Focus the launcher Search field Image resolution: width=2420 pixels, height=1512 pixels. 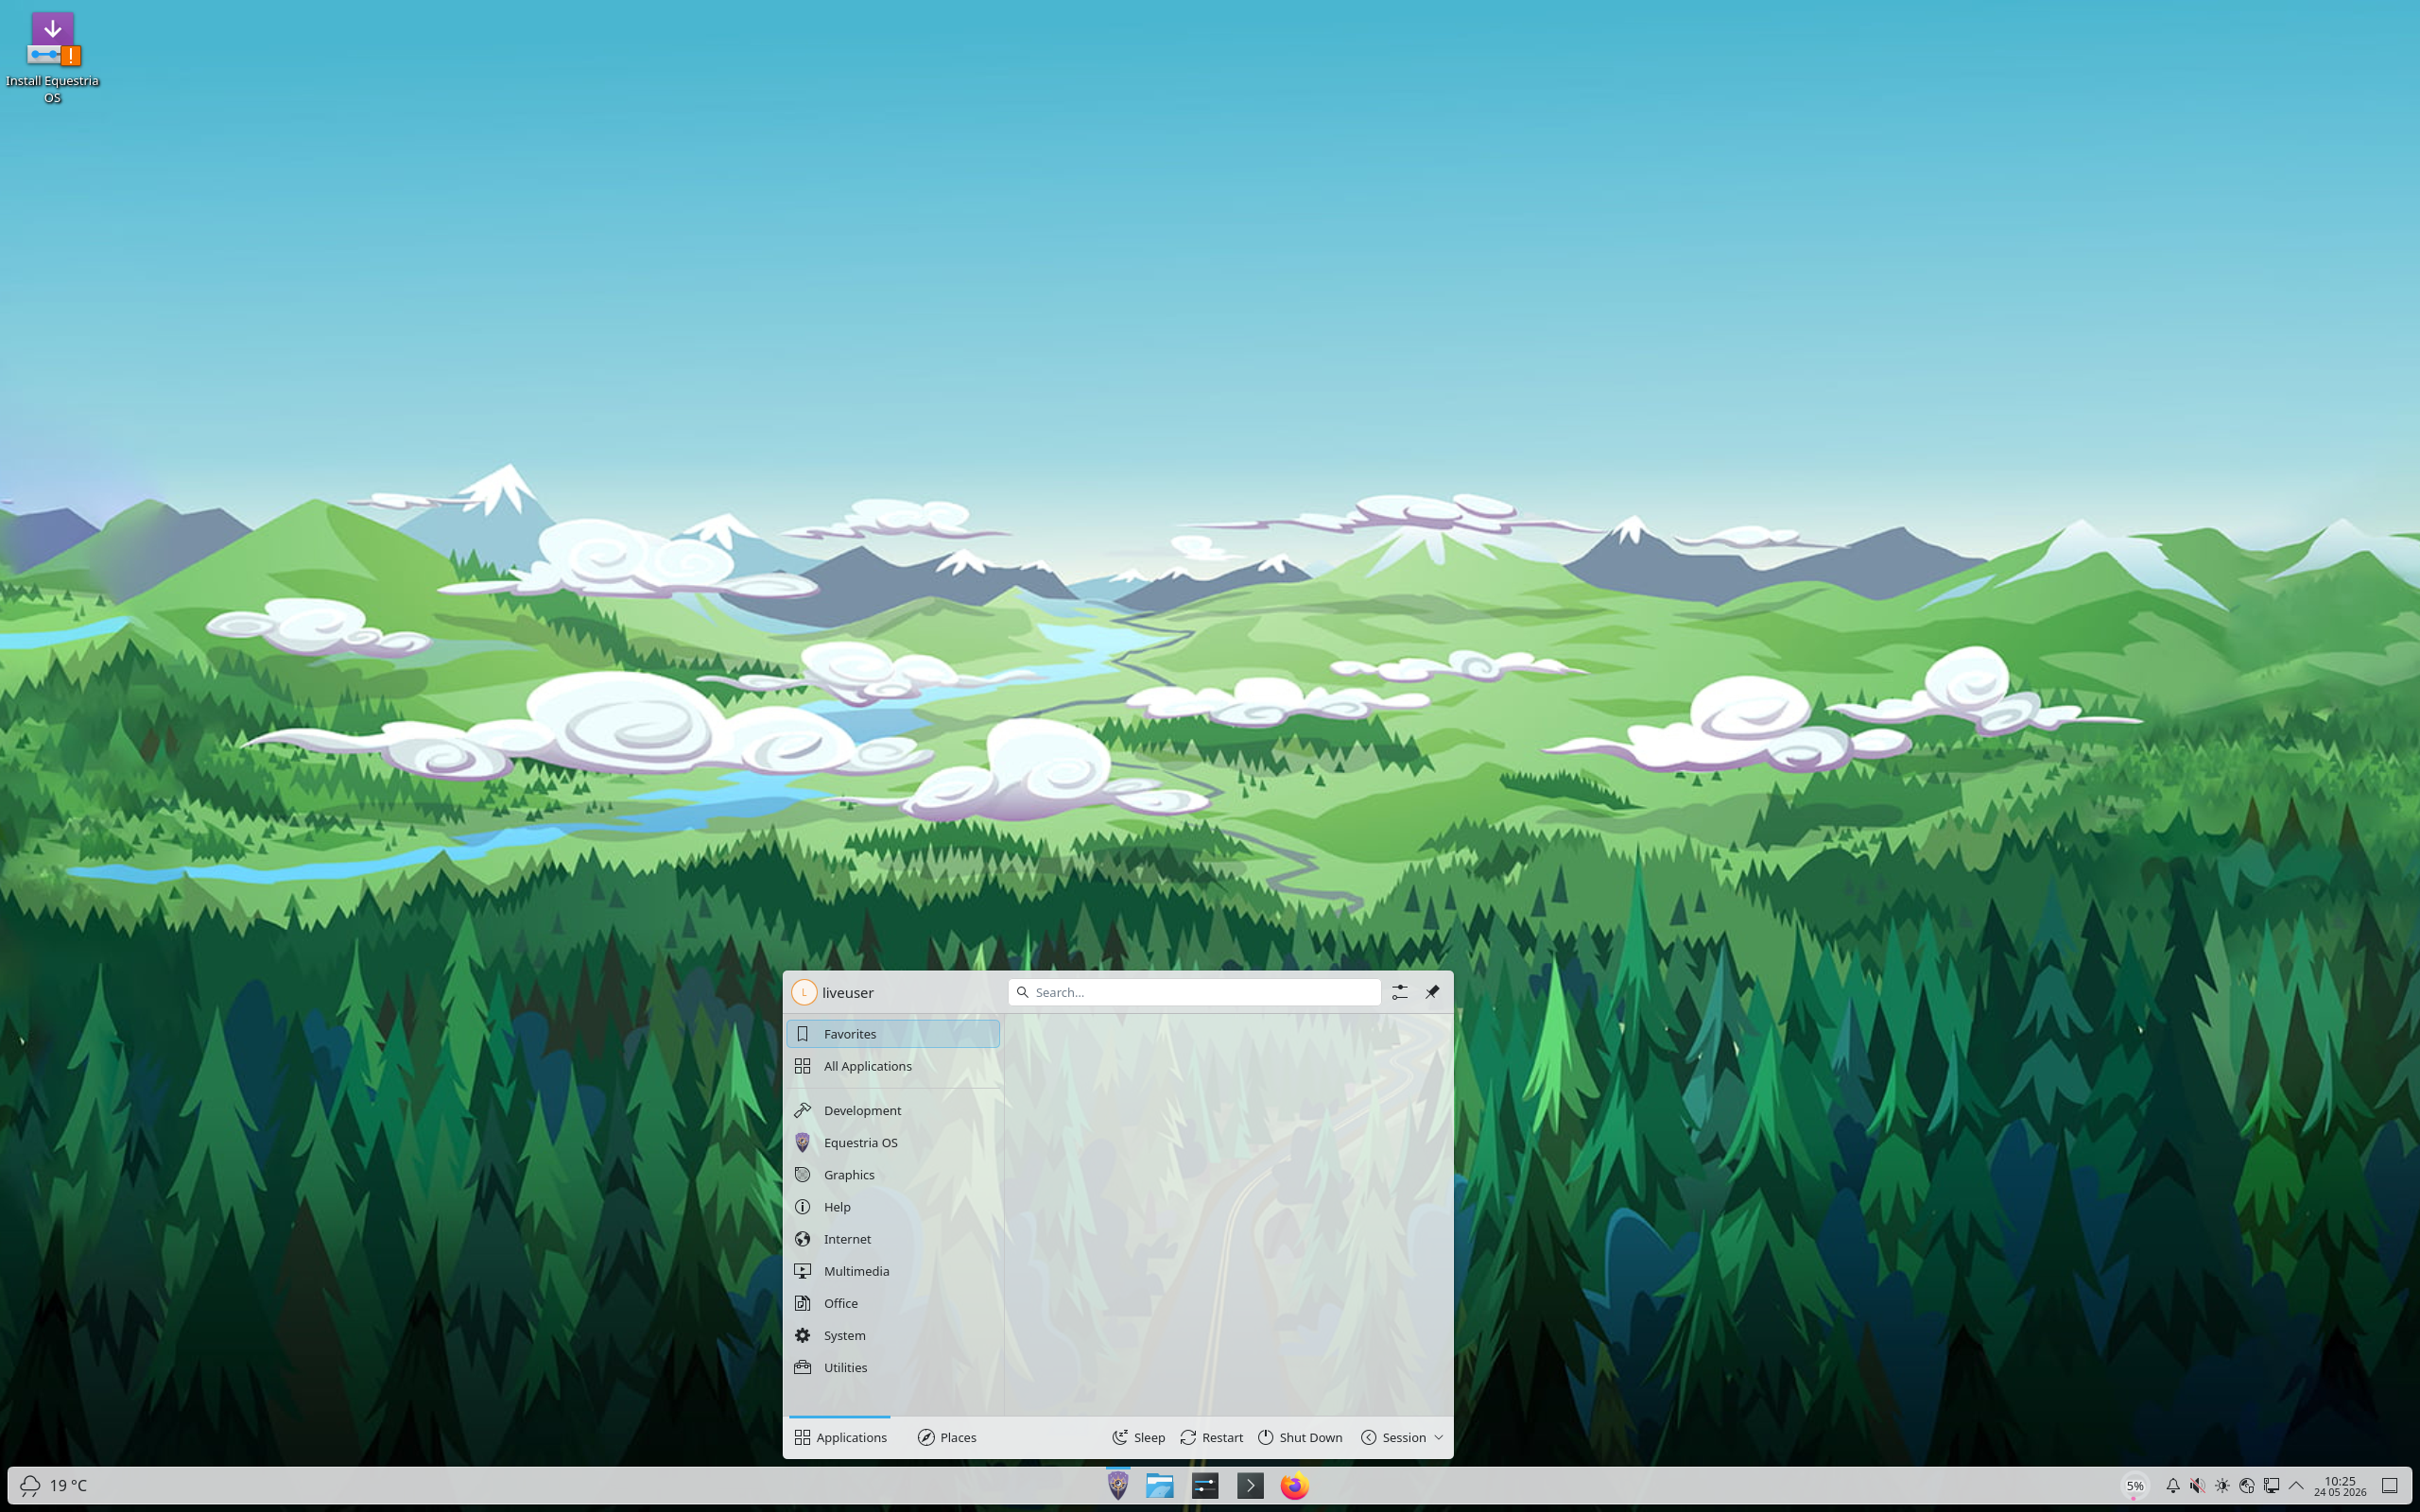[1195, 992]
